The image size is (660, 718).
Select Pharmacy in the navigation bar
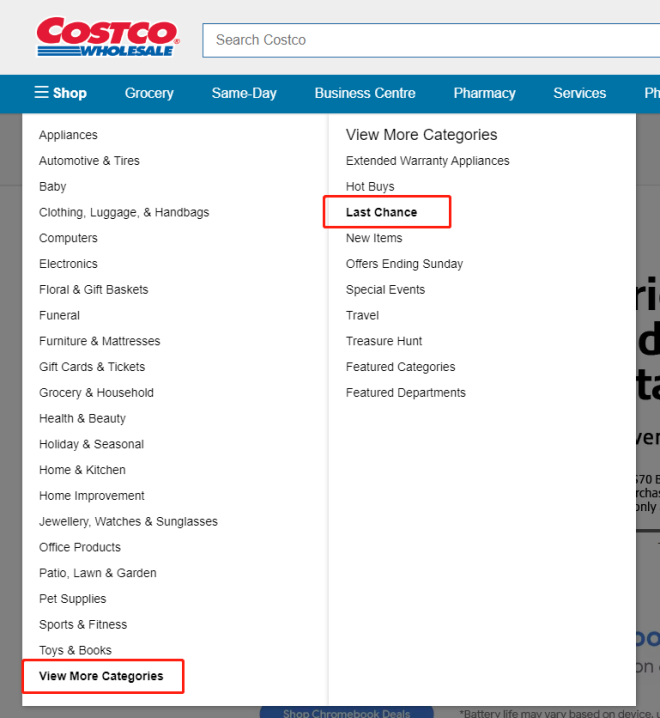coord(485,93)
